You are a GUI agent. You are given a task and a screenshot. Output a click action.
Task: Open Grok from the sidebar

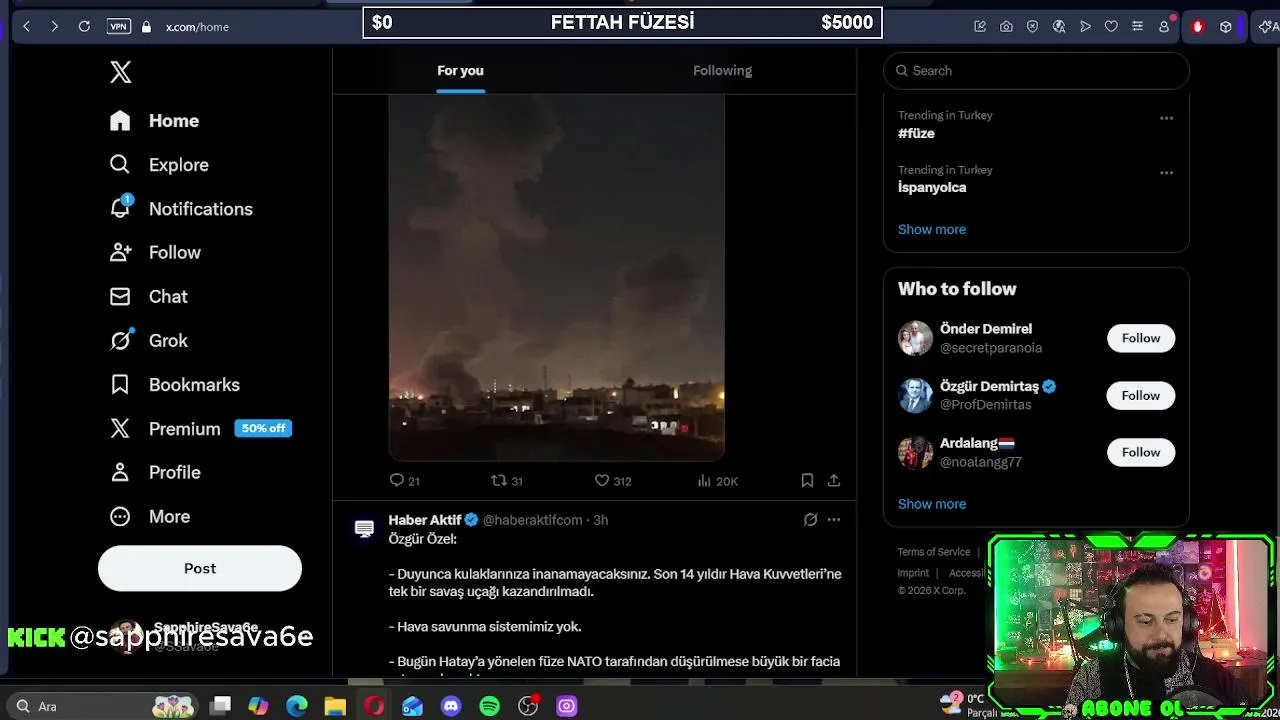coord(149,341)
